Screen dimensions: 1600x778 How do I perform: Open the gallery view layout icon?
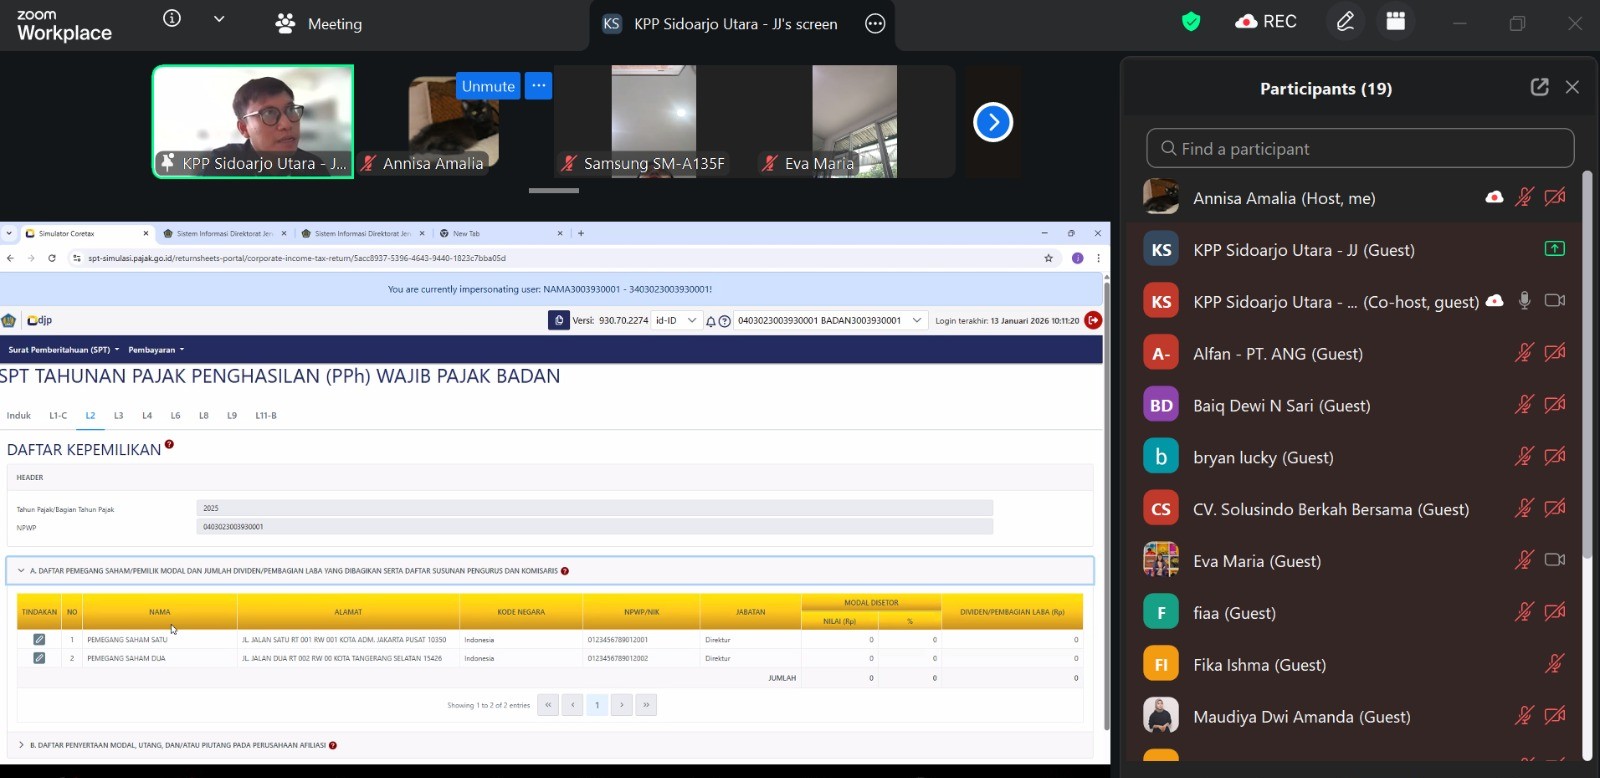tap(1395, 22)
